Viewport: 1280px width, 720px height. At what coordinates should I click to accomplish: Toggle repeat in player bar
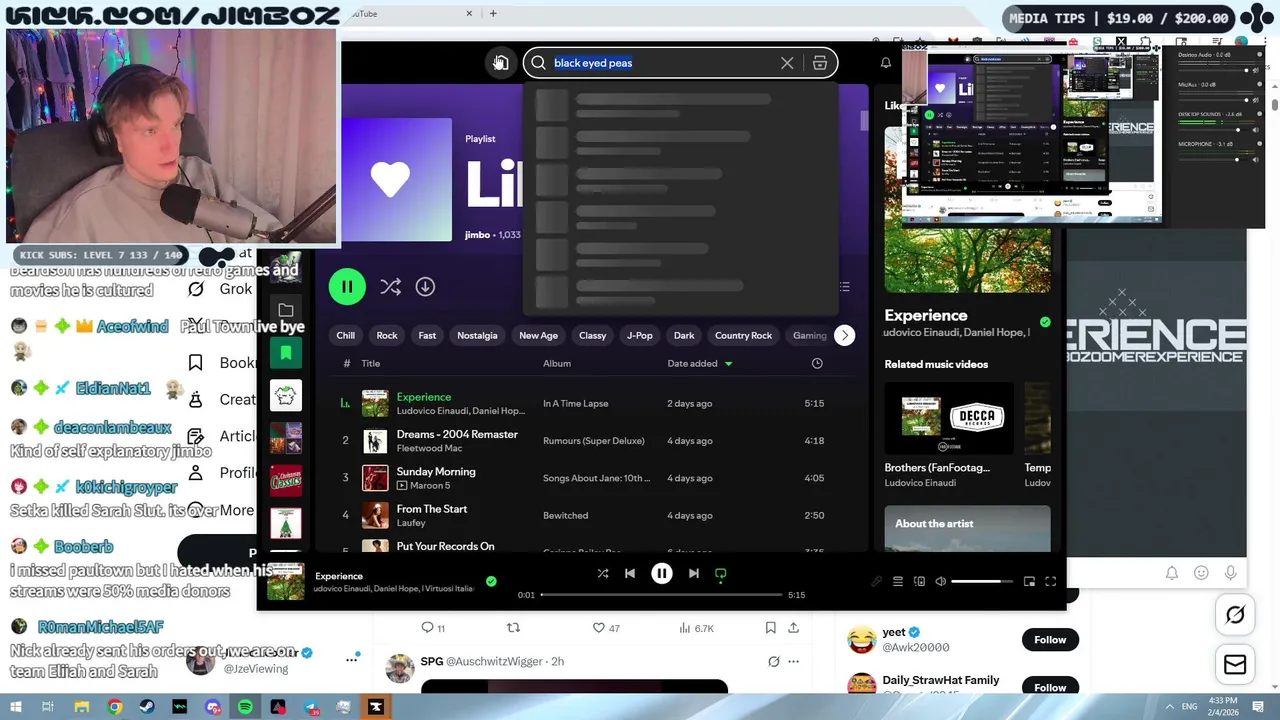(720, 574)
